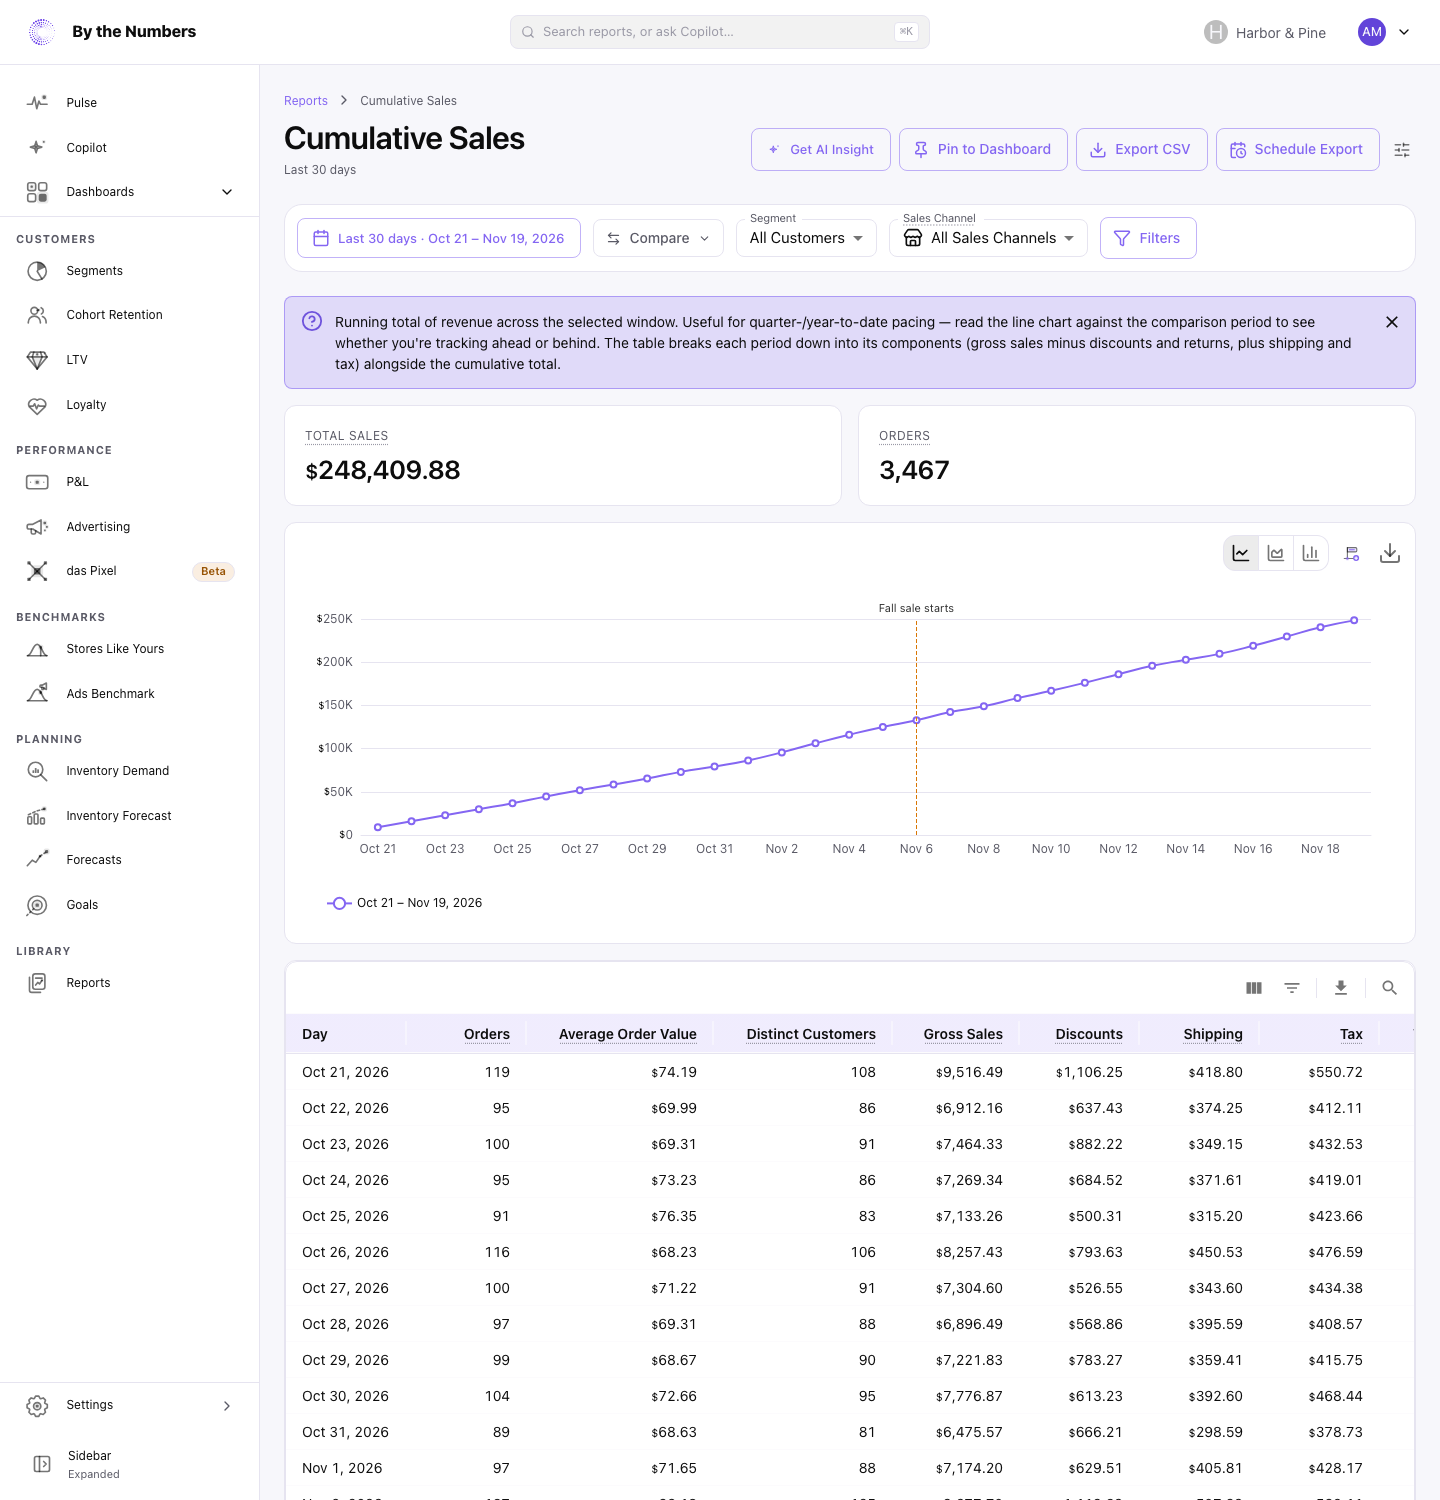Switch chart to bar view
Viewport: 1440px width, 1500px height.
point(1311,553)
